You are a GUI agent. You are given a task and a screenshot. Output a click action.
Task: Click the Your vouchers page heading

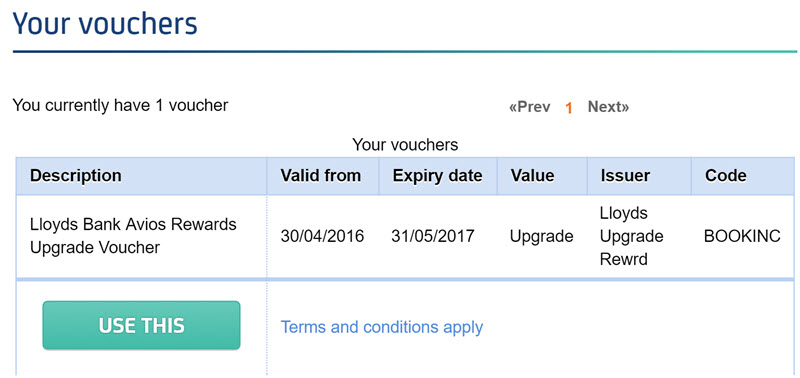click(x=105, y=23)
